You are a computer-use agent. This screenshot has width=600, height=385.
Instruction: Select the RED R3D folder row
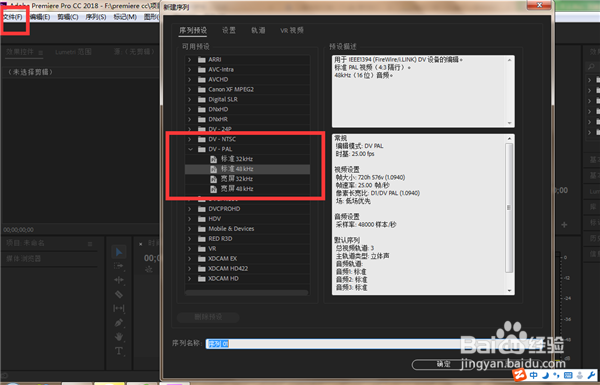coord(247,238)
